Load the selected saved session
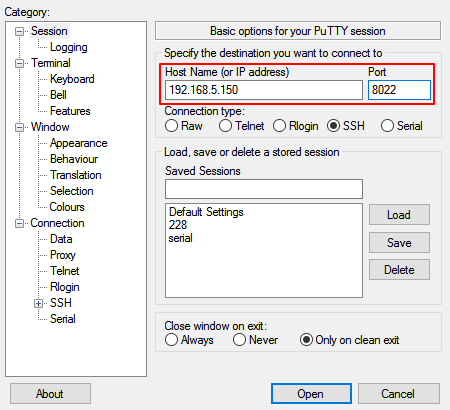450x410 pixels. click(399, 215)
